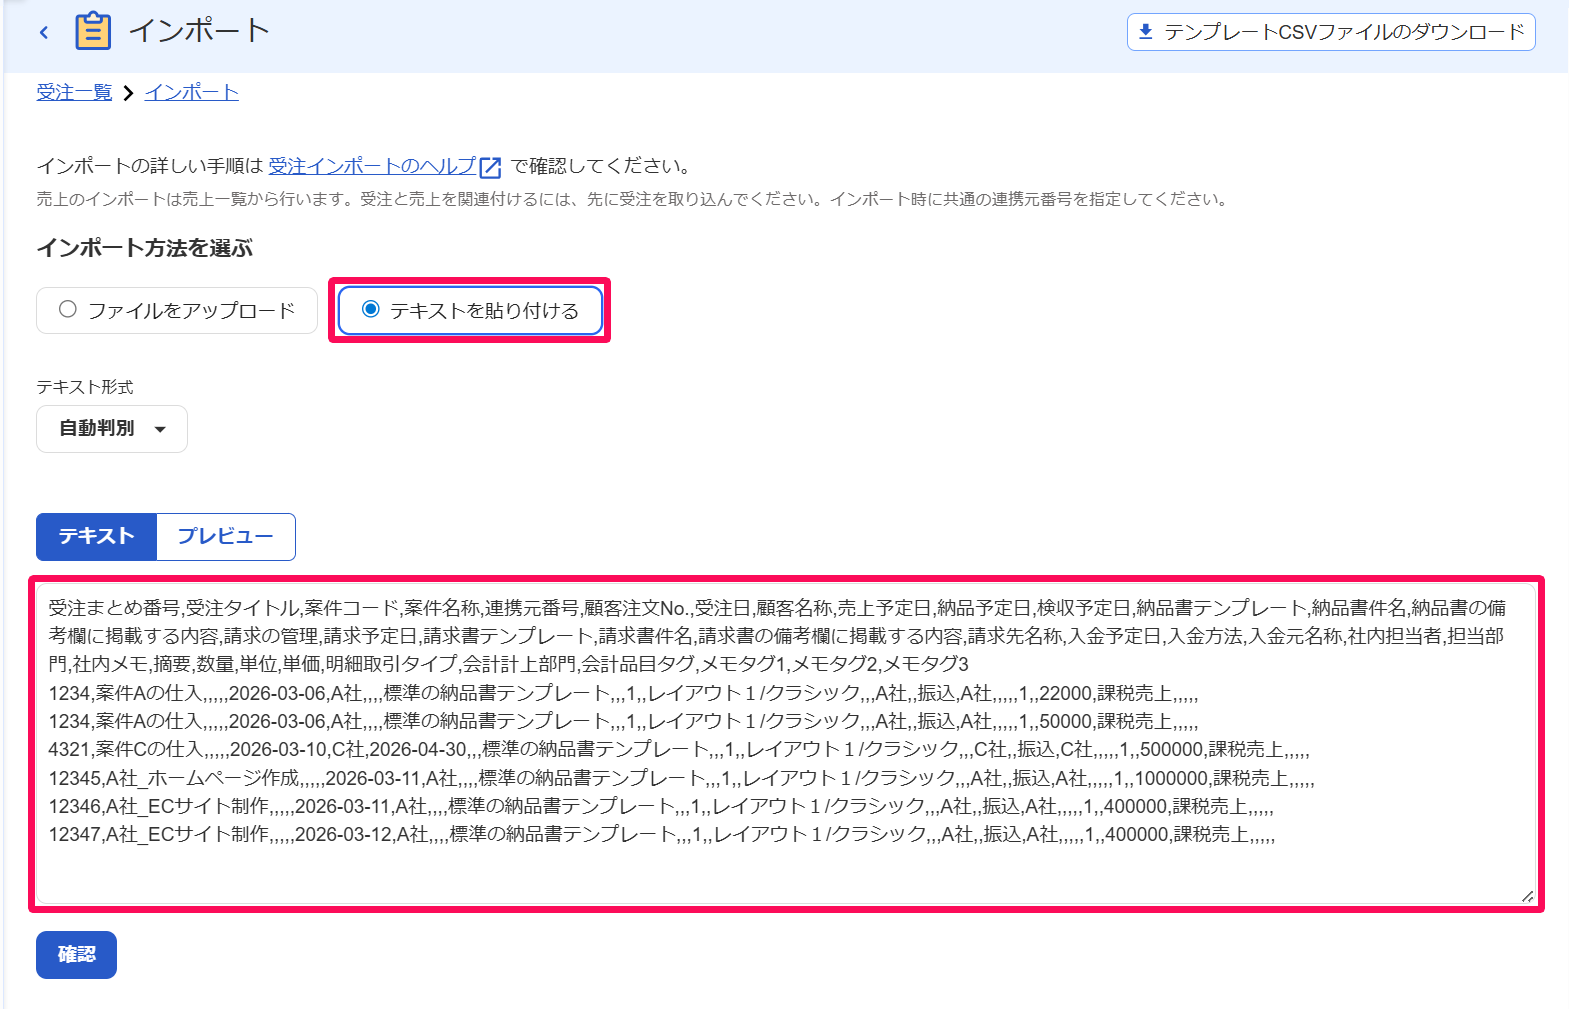Click the テキスト形式 label
Image resolution: width=1569 pixels, height=1009 pixels.
click(85, 387)
